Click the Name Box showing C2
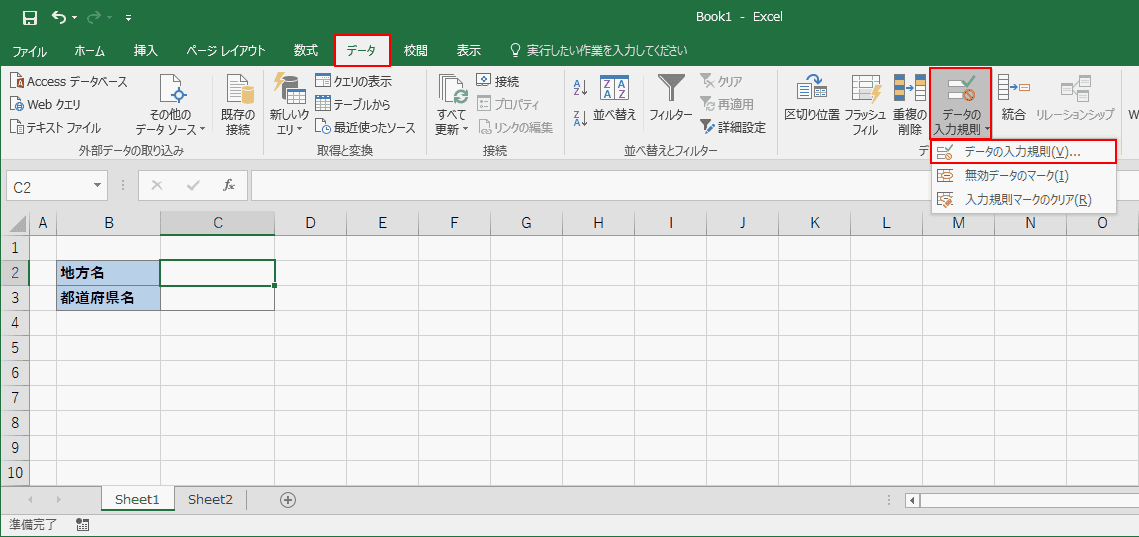This screenshot has height=537, width=1139. tap(48, 187)
